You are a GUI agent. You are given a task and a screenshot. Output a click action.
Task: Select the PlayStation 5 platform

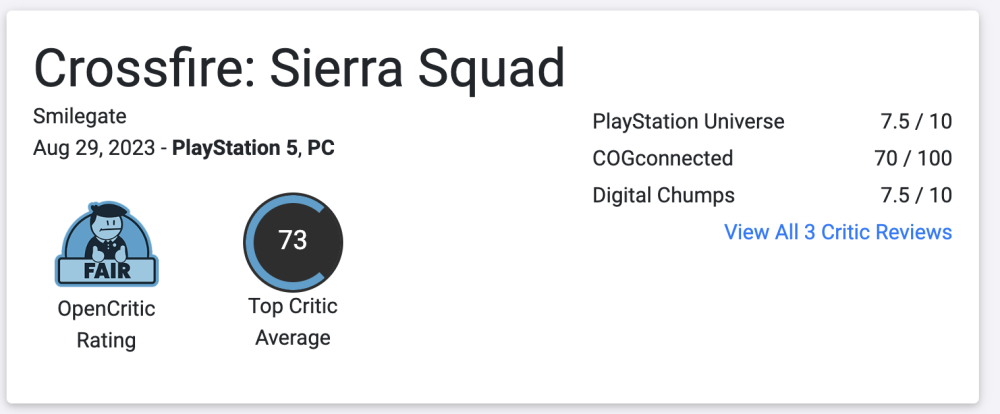235,149
